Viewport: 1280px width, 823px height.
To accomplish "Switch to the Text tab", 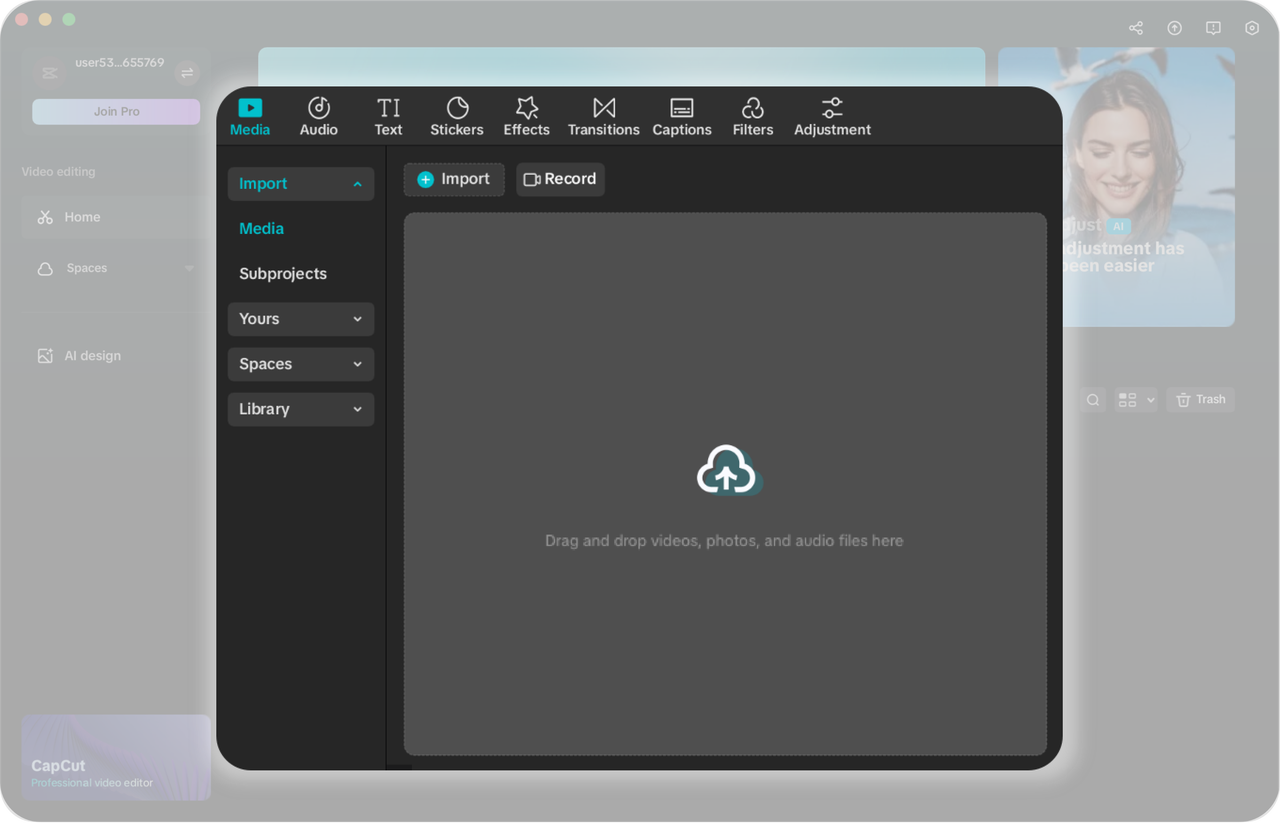I will (x=388, y=115).
